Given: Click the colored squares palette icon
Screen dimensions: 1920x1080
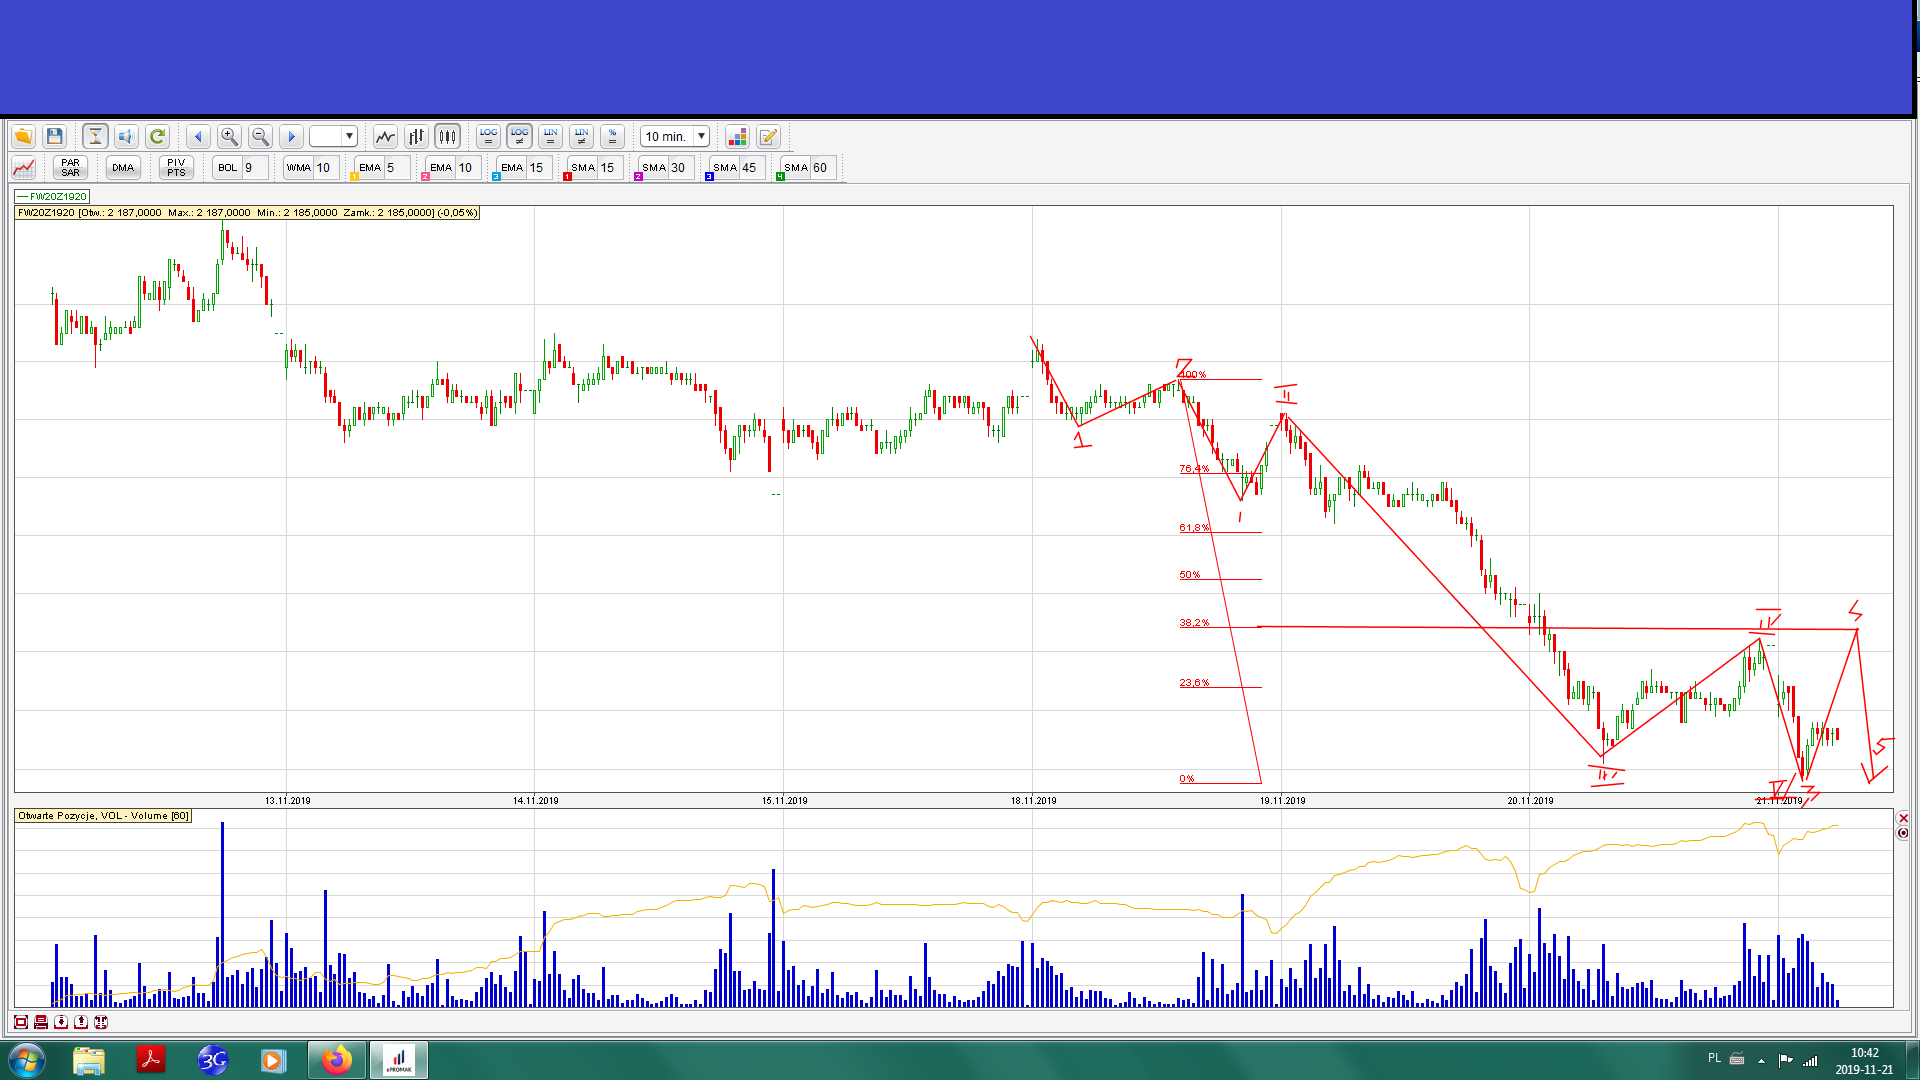Looking at the screenshot, I should [x=737, y=136].
